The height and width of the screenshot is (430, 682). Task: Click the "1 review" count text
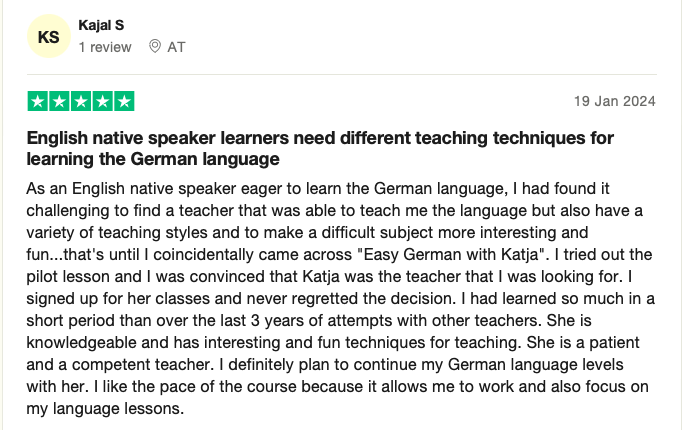(105, 47)
